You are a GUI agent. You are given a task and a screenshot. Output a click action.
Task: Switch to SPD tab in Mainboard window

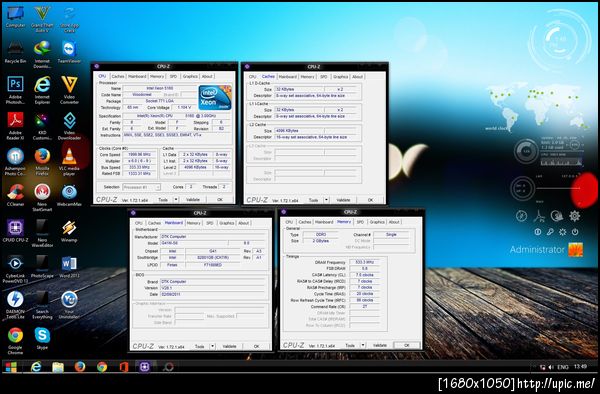click(x=209, y=223)
